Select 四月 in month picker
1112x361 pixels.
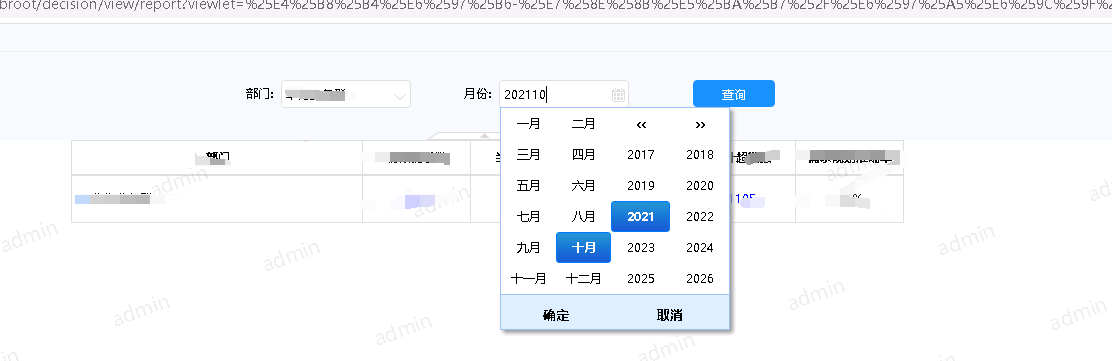pyautogui.click(x=583, y=155)
